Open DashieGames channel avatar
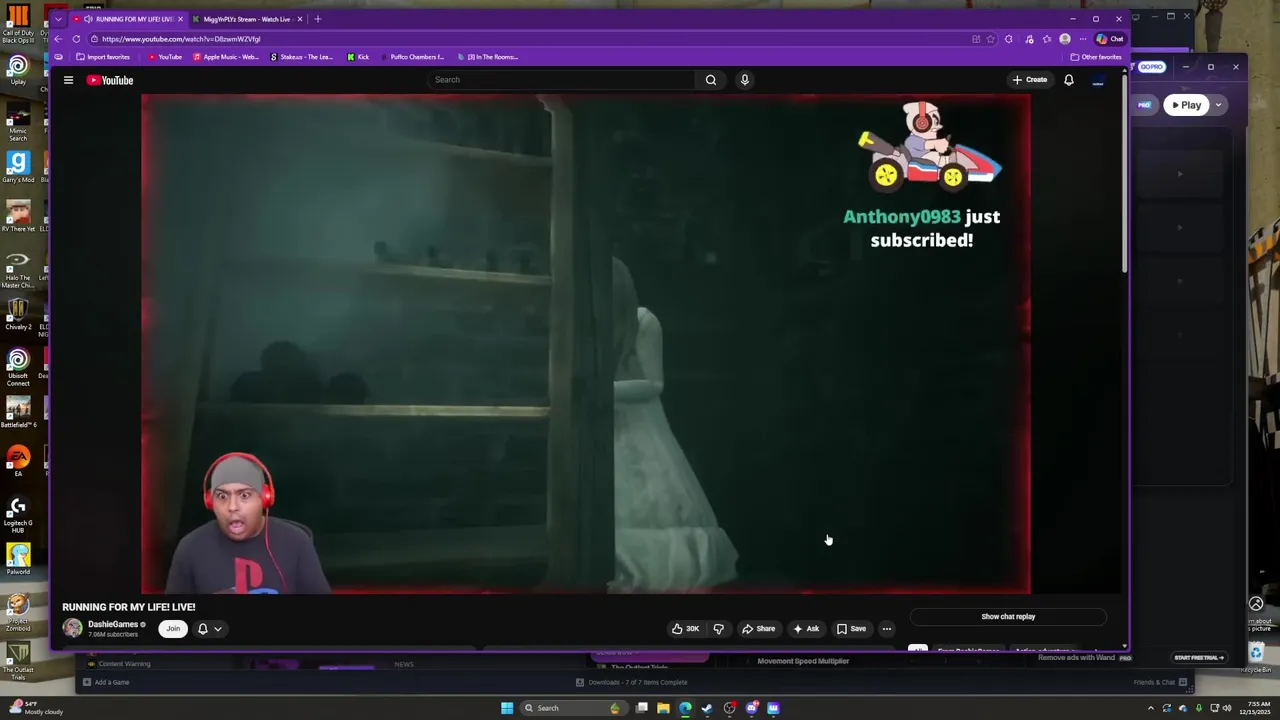 coord(72,628)
